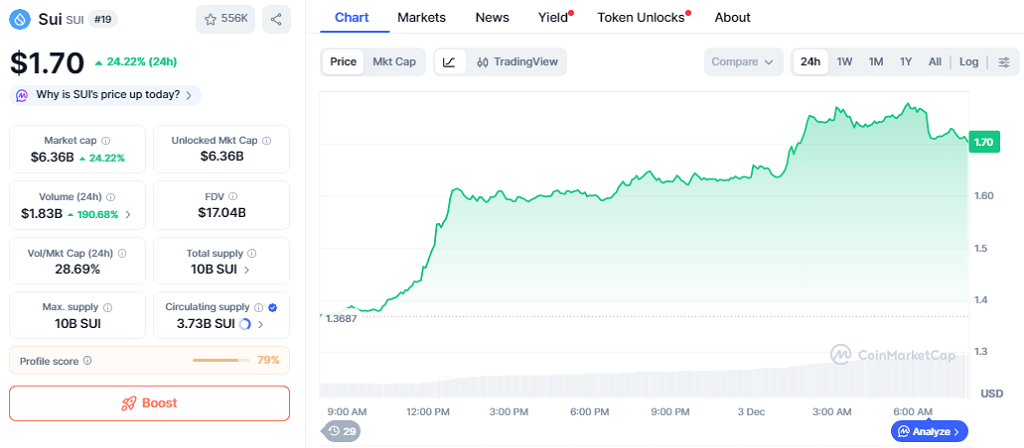Toggle the Log scale option

[x=968, y=62]
